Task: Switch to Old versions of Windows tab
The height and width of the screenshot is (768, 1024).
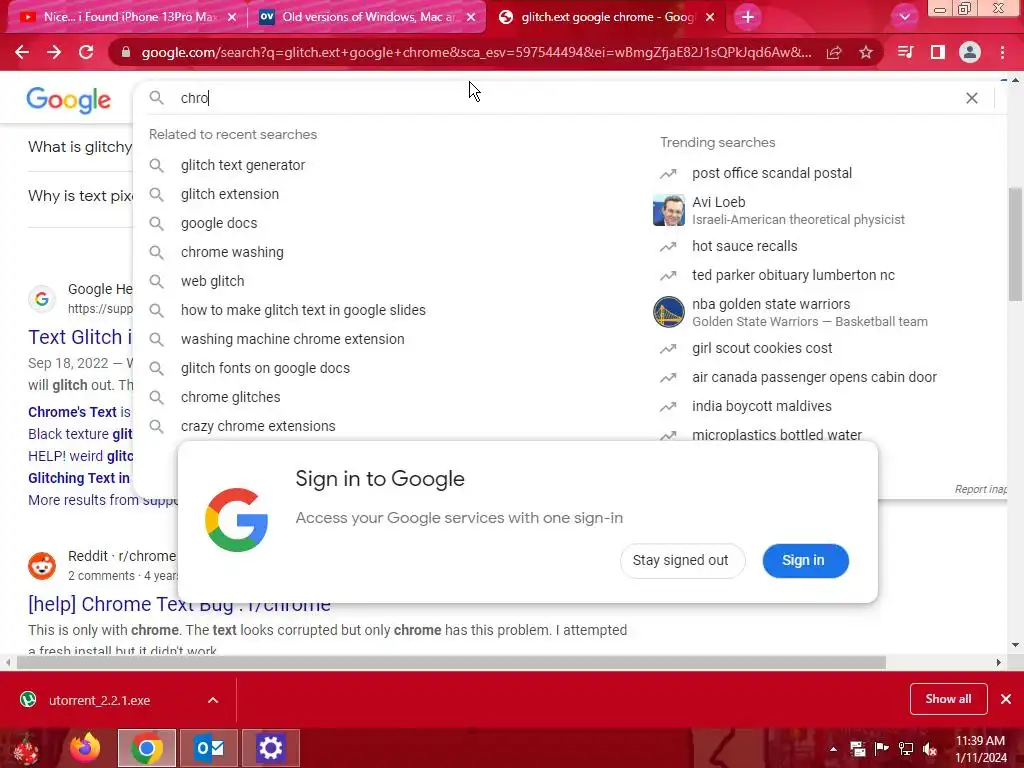Action: (x=366, y=17)
